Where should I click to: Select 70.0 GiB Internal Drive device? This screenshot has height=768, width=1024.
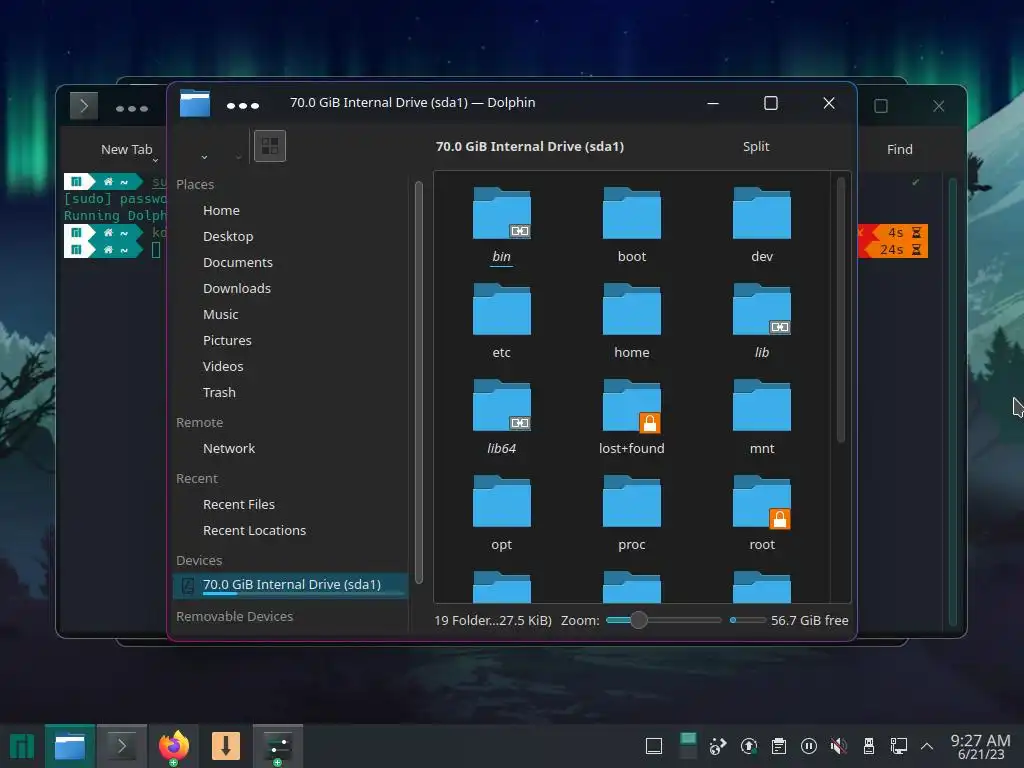click(x=291, y=585)
